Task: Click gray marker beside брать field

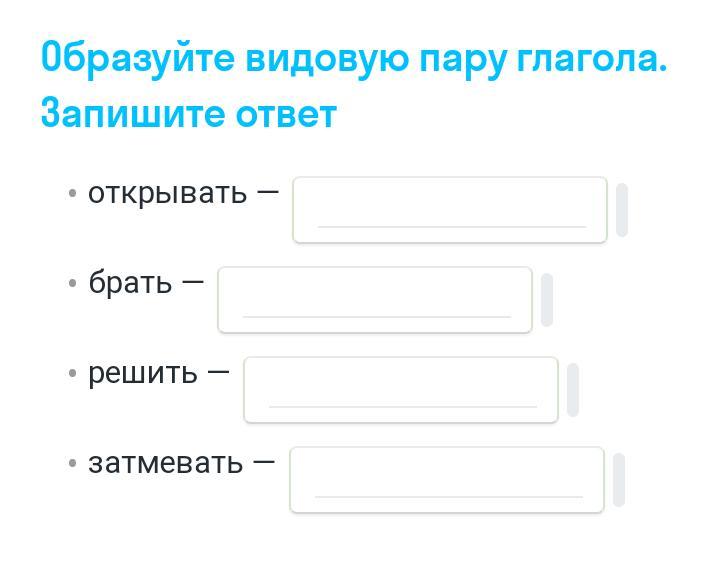Action: point(547,300)
